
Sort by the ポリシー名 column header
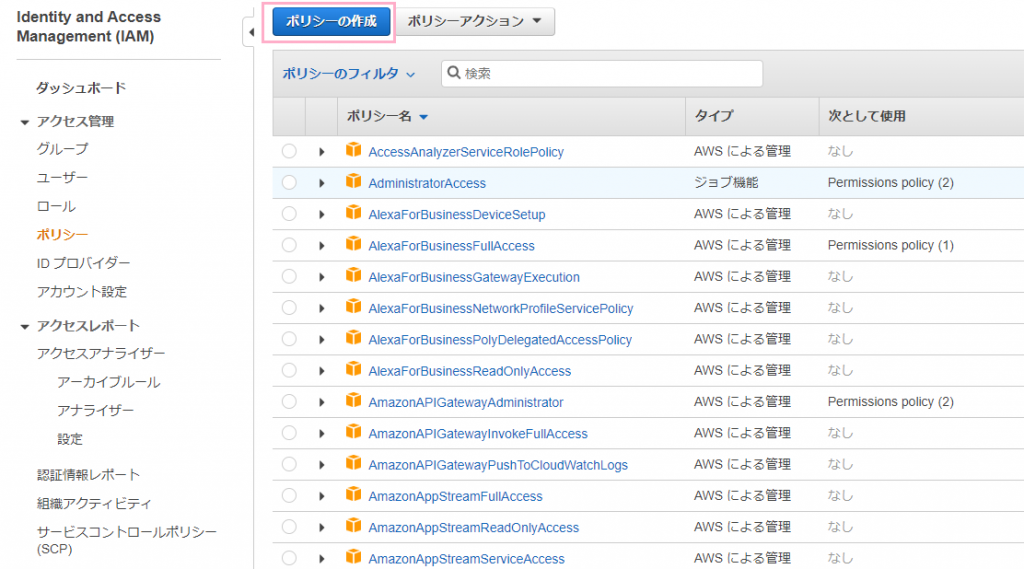387,116
